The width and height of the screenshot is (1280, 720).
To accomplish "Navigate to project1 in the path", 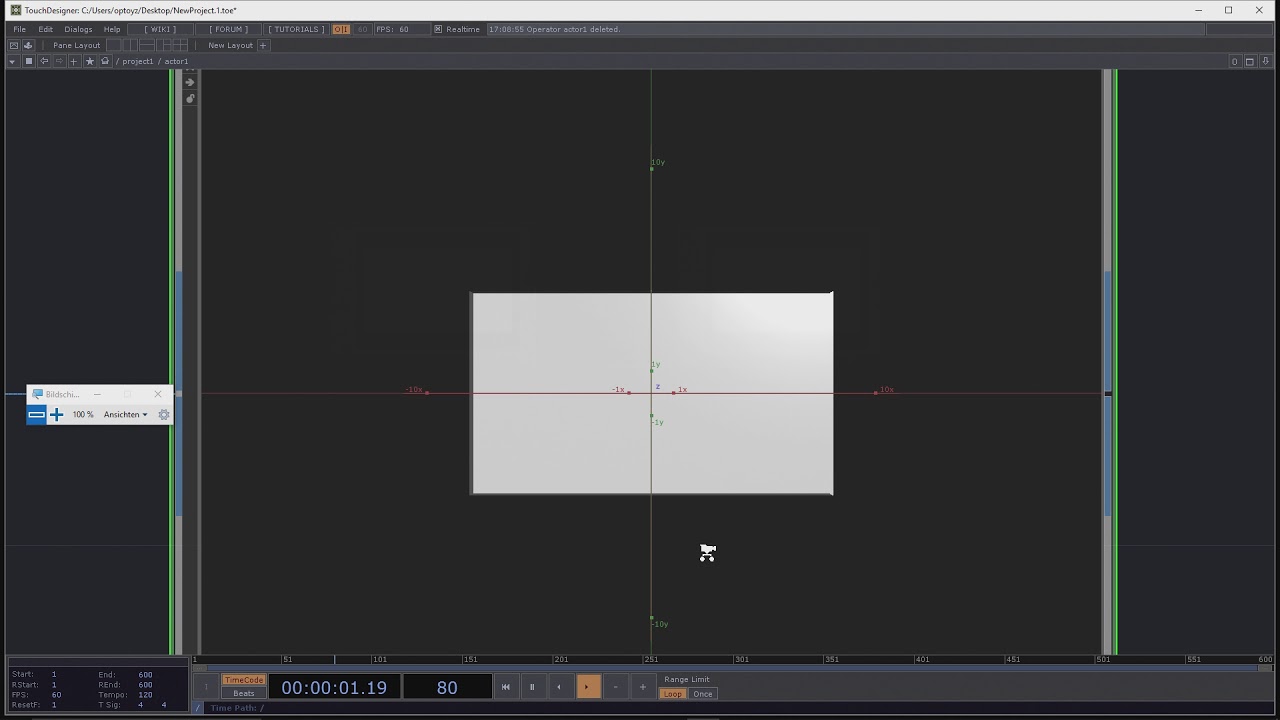I will click(138, 61).
